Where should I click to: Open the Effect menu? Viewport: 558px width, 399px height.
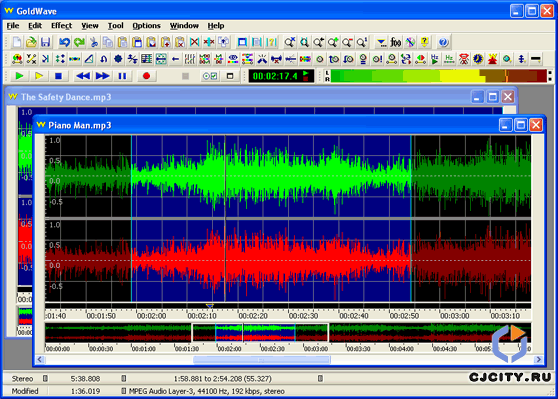tap(61, 26)
